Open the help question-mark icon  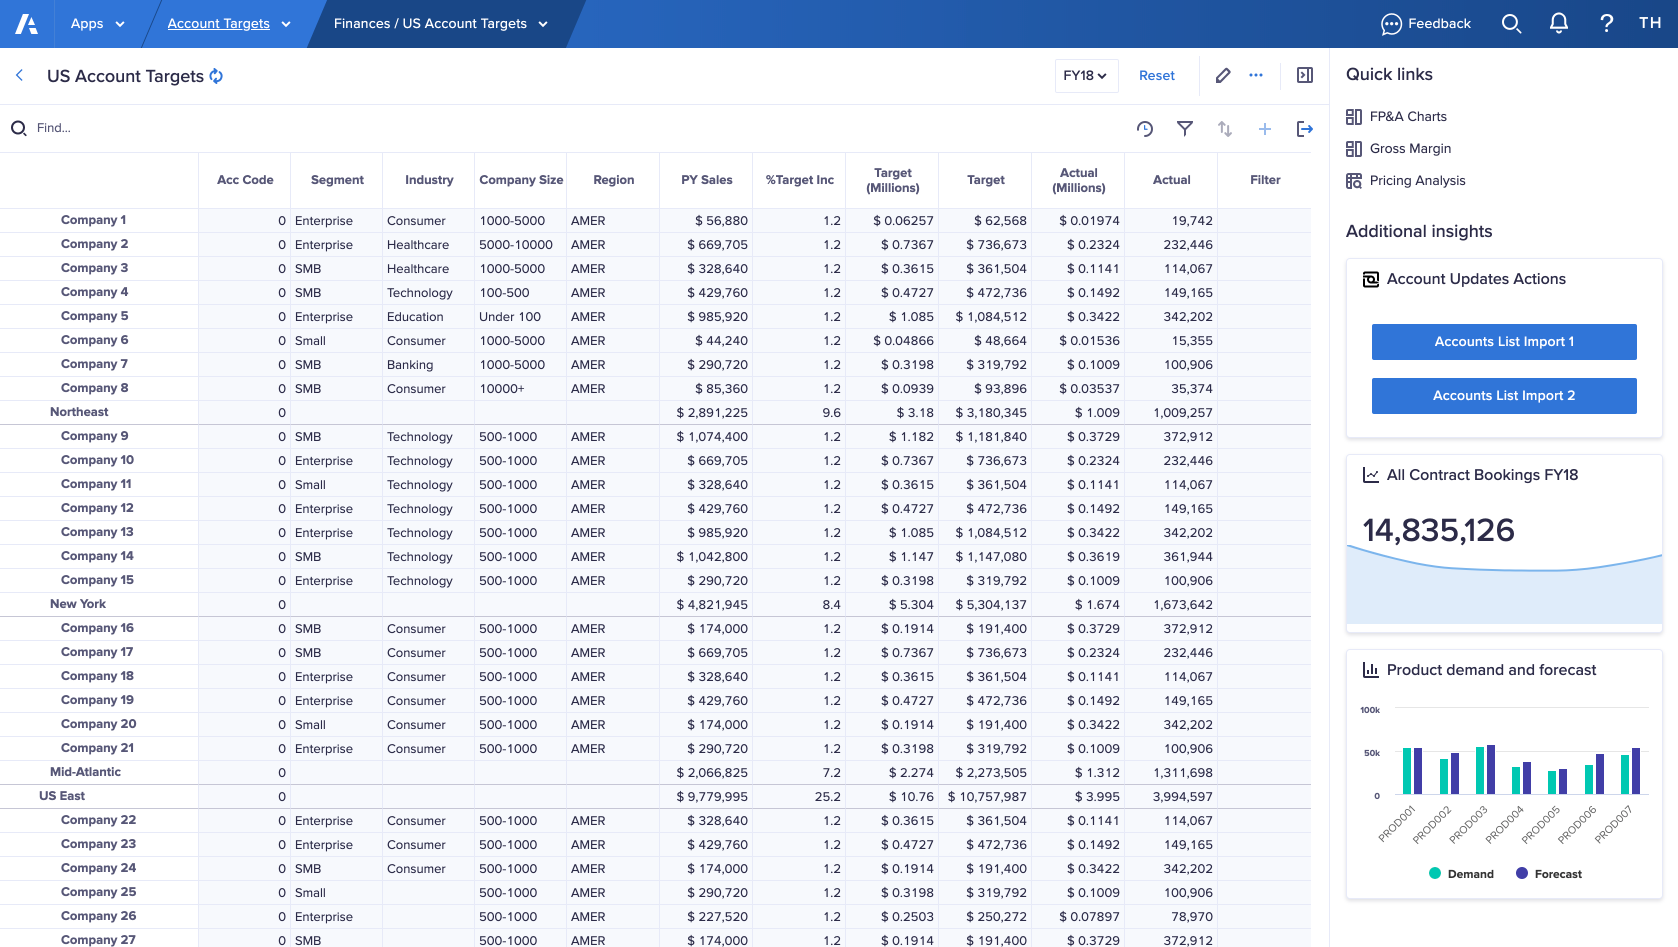[1606, 22]
